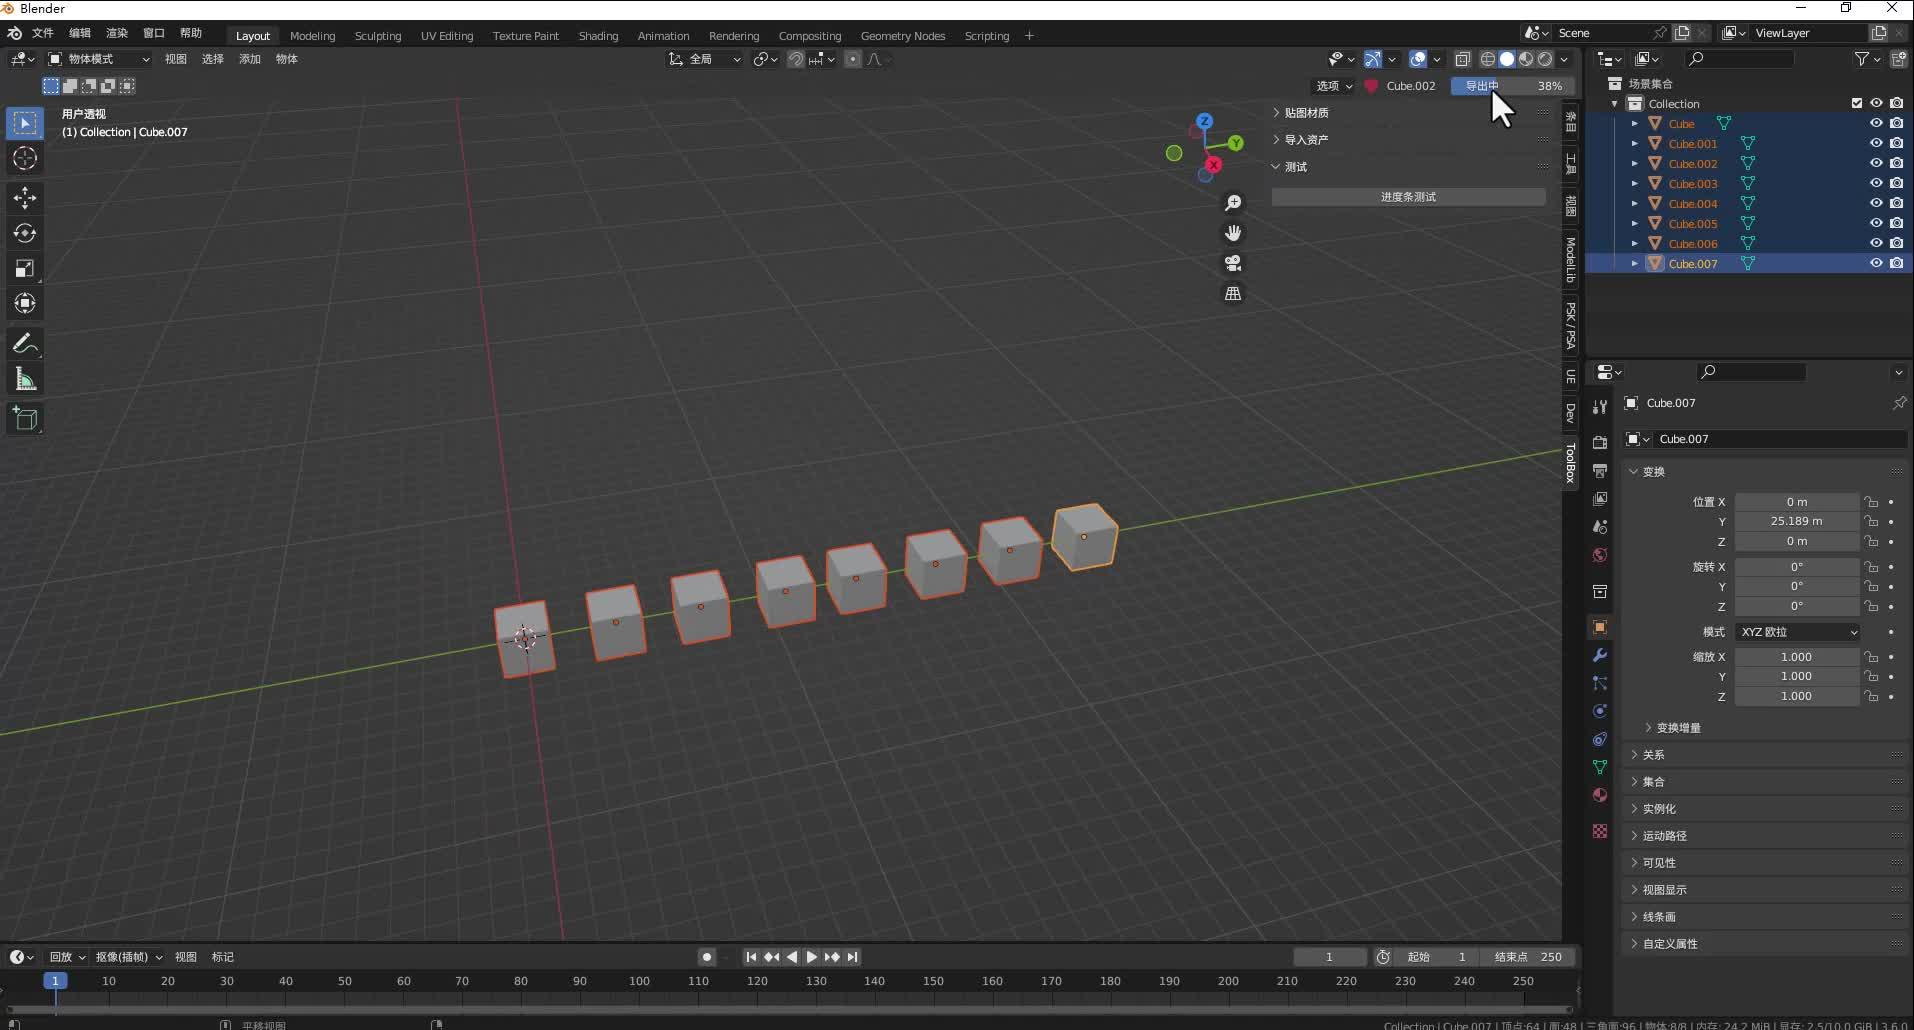The width and height of the screenshot is (1914, 1030).
Task: Enable proportional editing toggle
Action: [852, 59]
